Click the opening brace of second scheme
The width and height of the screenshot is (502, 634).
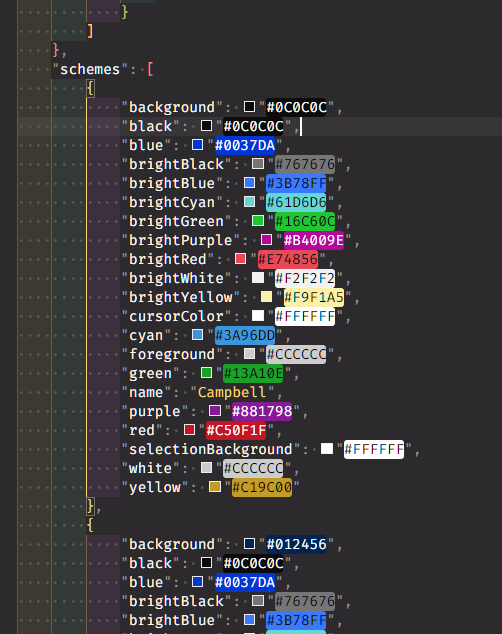click(x=91, y=525)
